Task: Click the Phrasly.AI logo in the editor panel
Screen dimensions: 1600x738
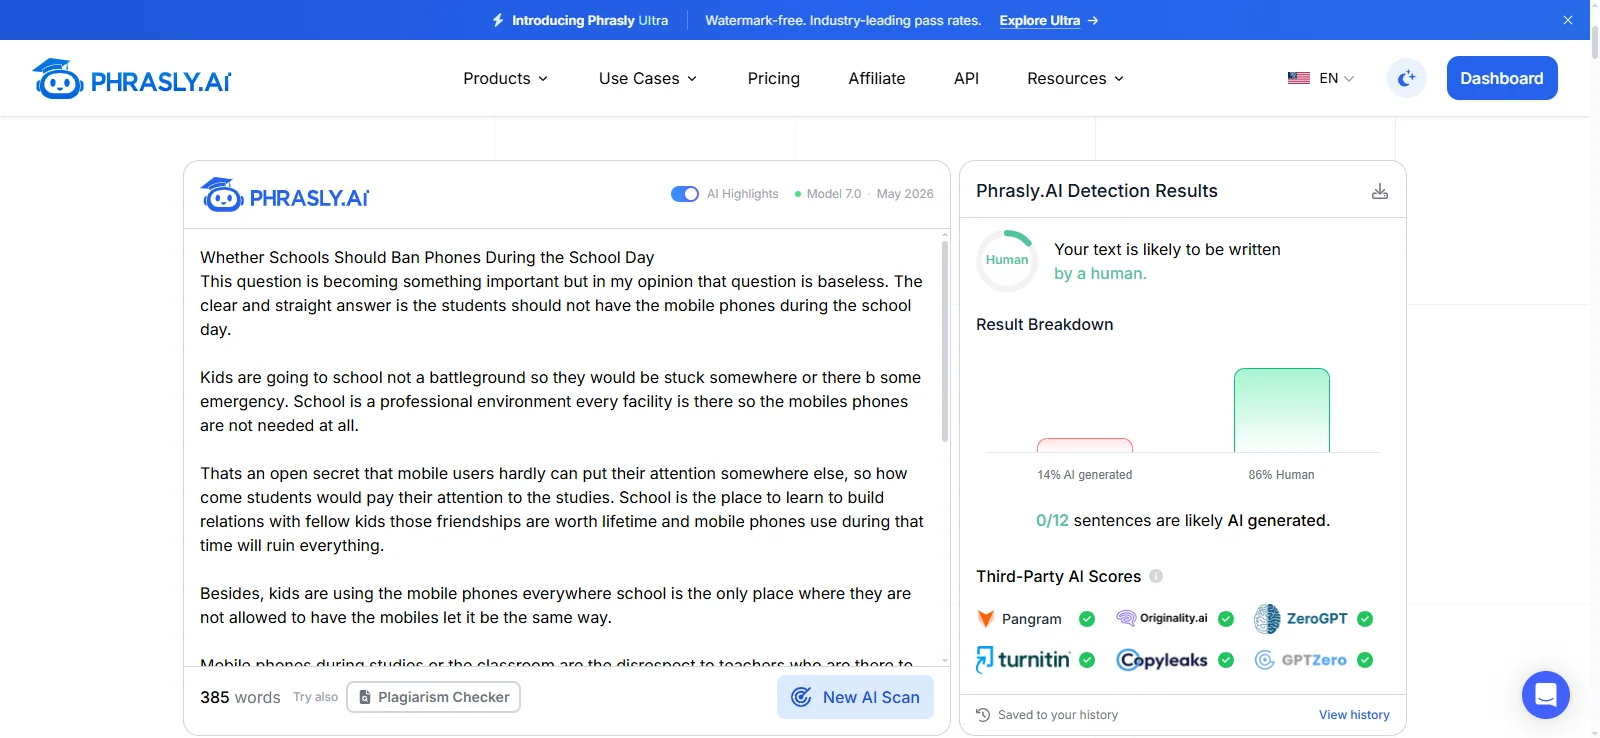Action: click(285, 195)
